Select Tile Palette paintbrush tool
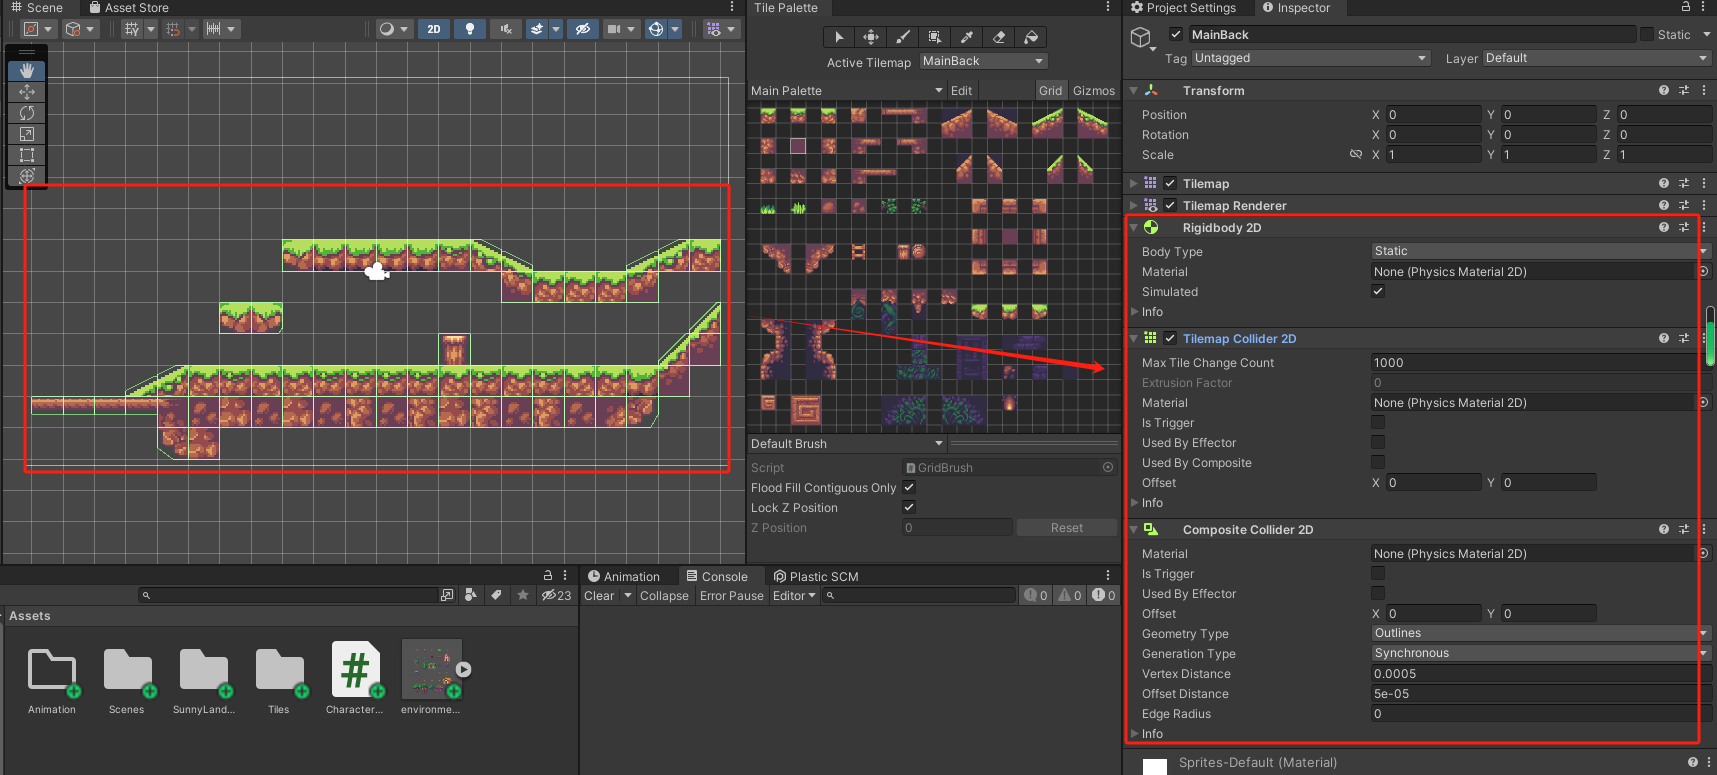Screen dimensions: 1717x775 click(x=903, y=37)
